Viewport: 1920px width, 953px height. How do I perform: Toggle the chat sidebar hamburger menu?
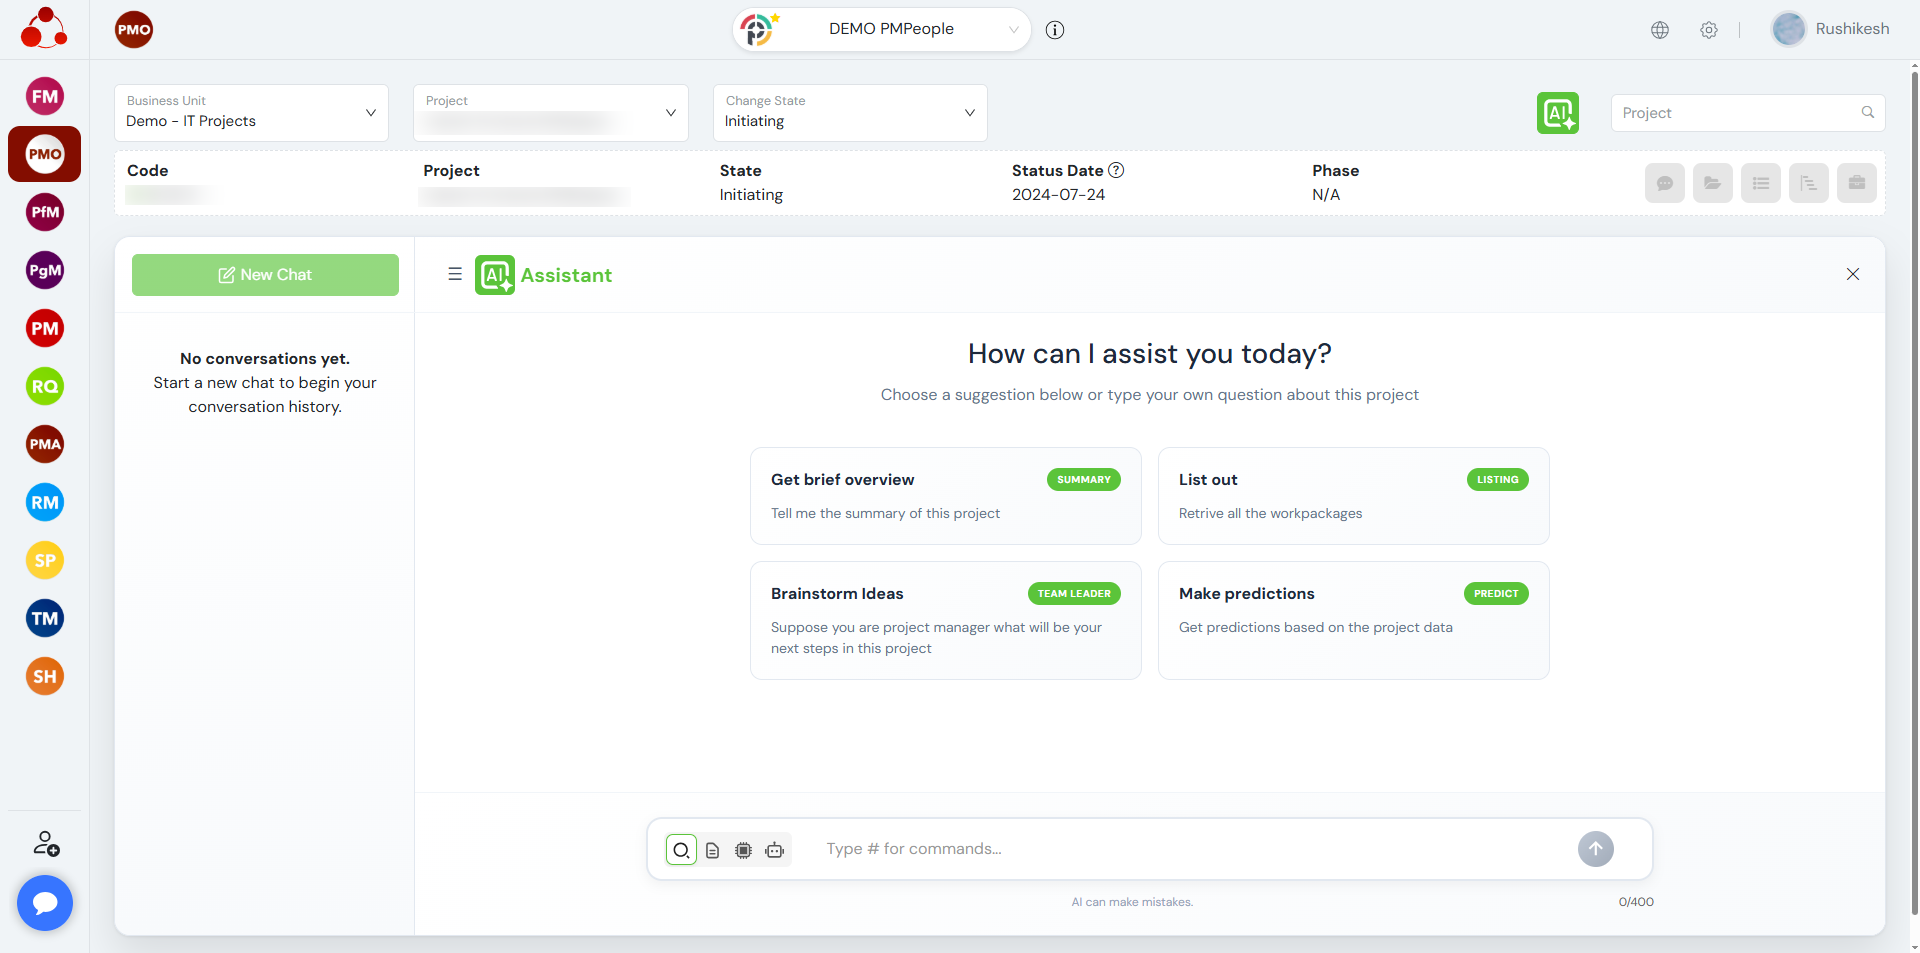tap(455, 274)
